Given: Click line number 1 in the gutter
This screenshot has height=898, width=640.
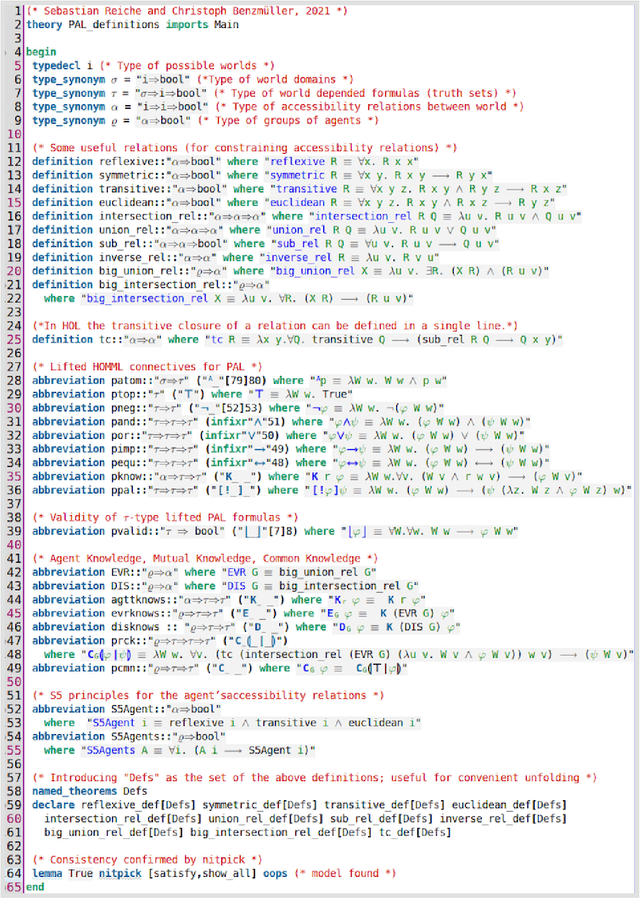Looking at the screenshot, I should click(17, 10).
